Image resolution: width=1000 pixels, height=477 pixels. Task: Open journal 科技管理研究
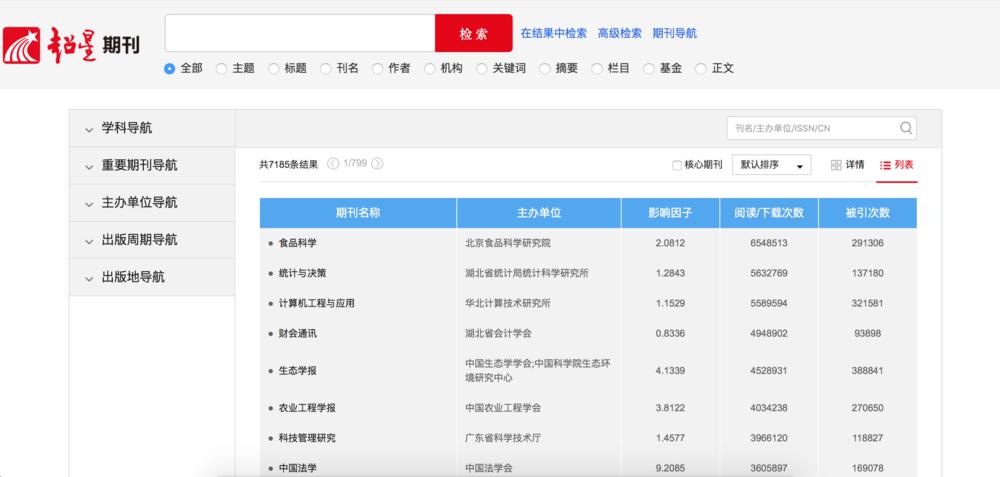coord(307,438)
